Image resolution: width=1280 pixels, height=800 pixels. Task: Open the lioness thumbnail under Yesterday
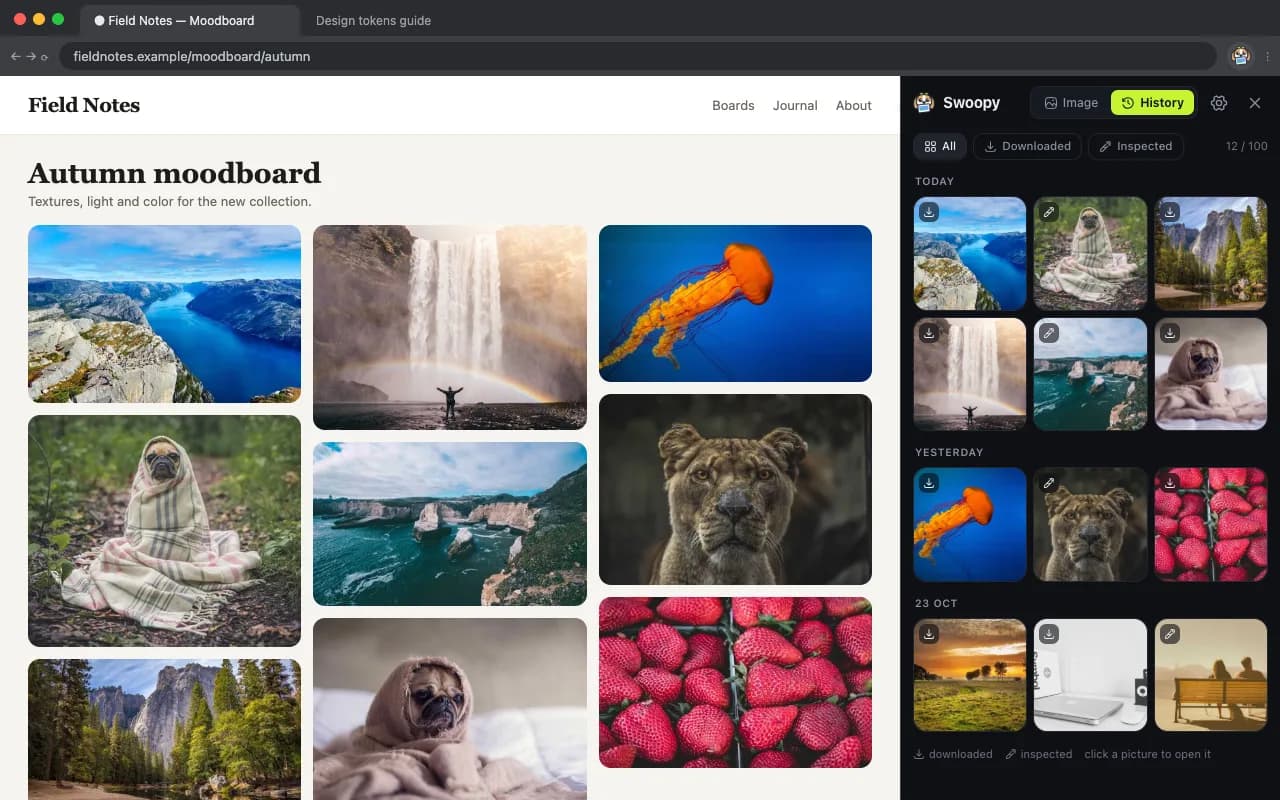tap(1090, 525)
